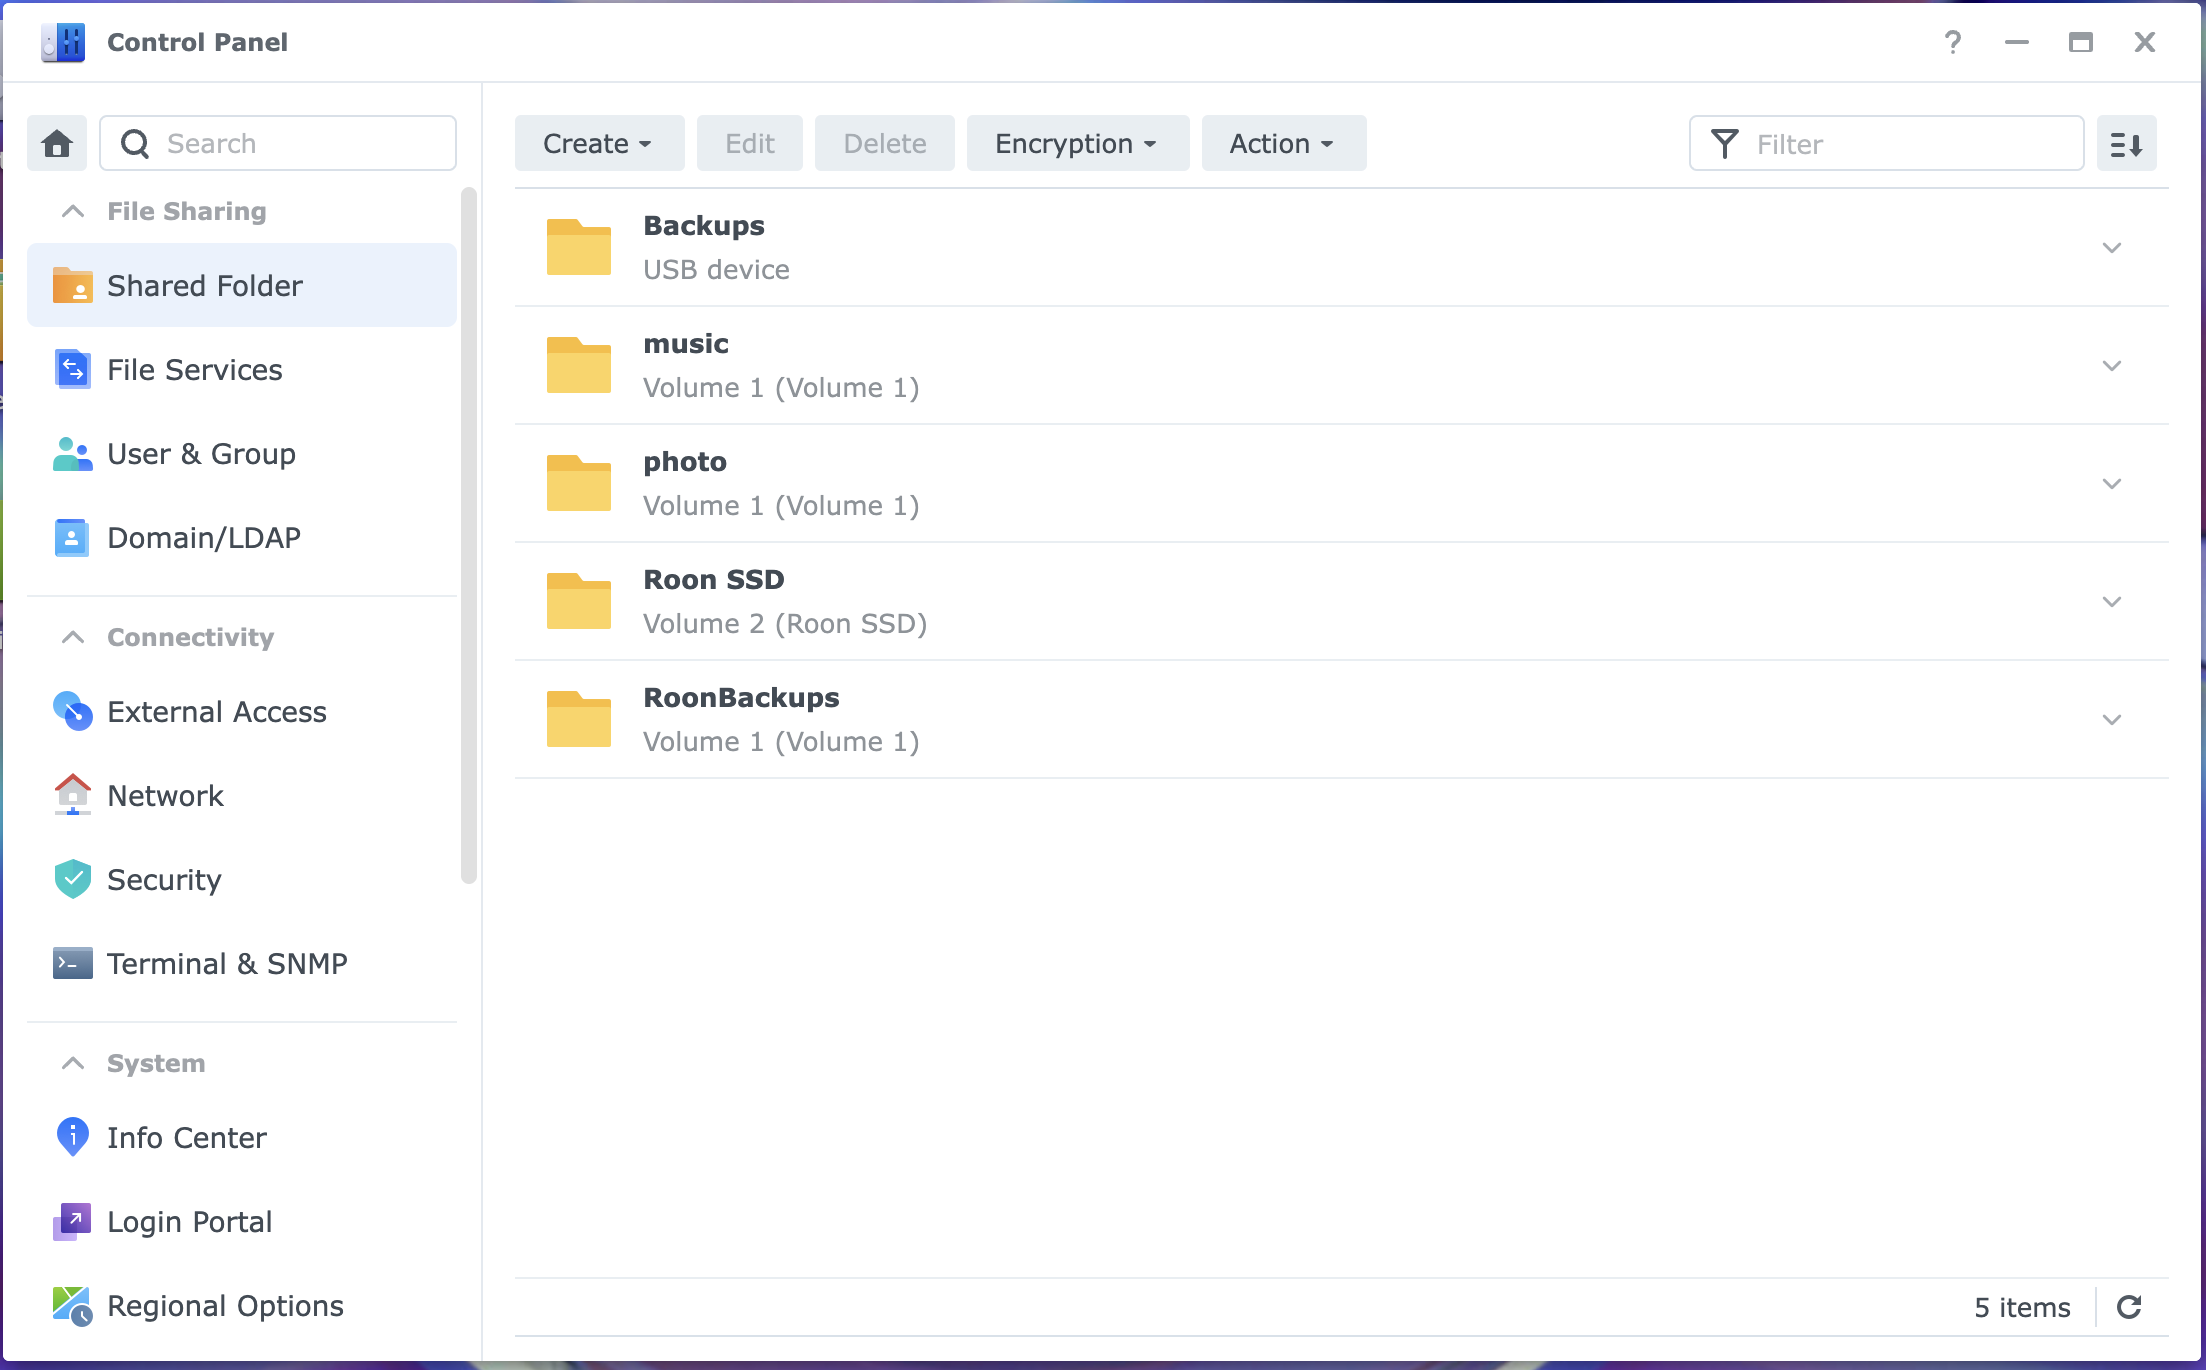The height and width of the screenshot is (1370, 2206).
Task: Expand details for Backups folder
Action: 2112,247
